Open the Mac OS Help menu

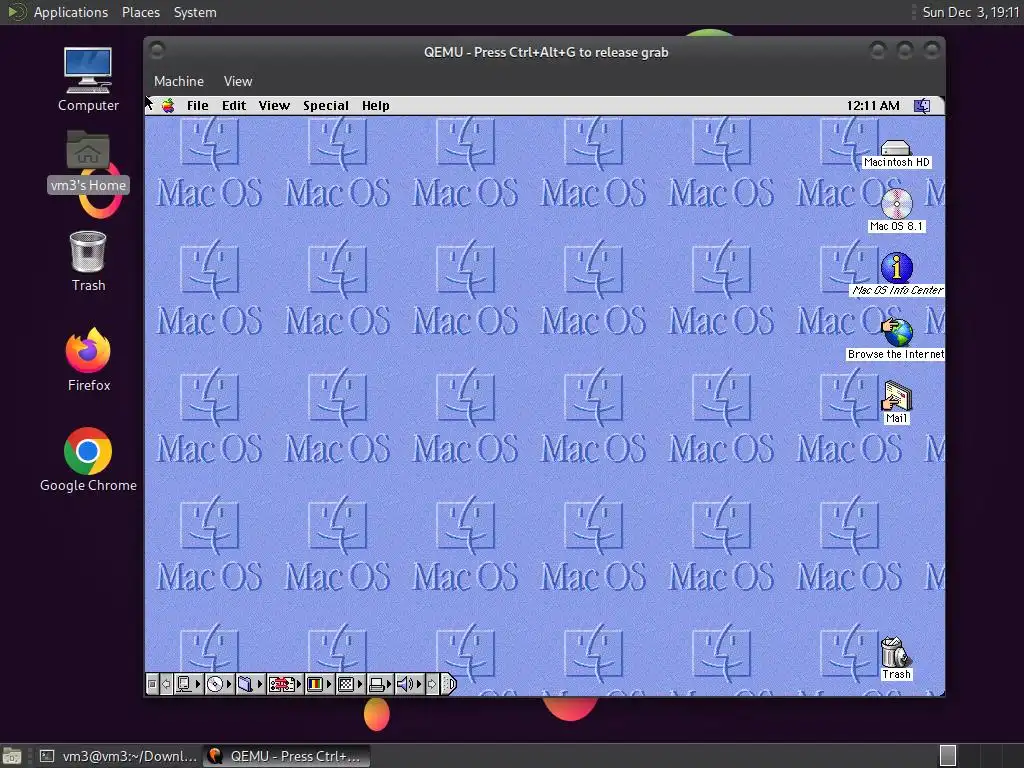[x=376, y=106]
